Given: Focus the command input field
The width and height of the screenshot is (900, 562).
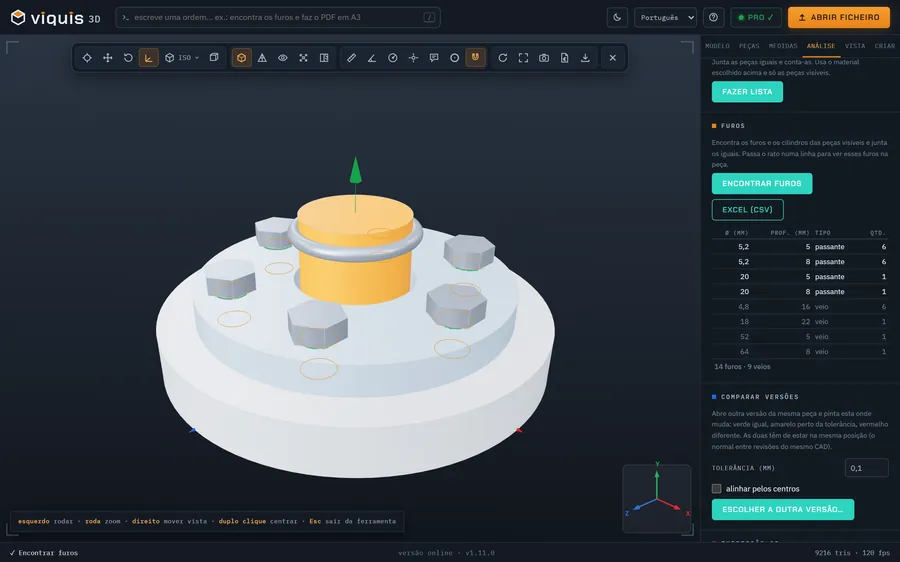Looking at the screenshot, I should (x=278, y=17).
